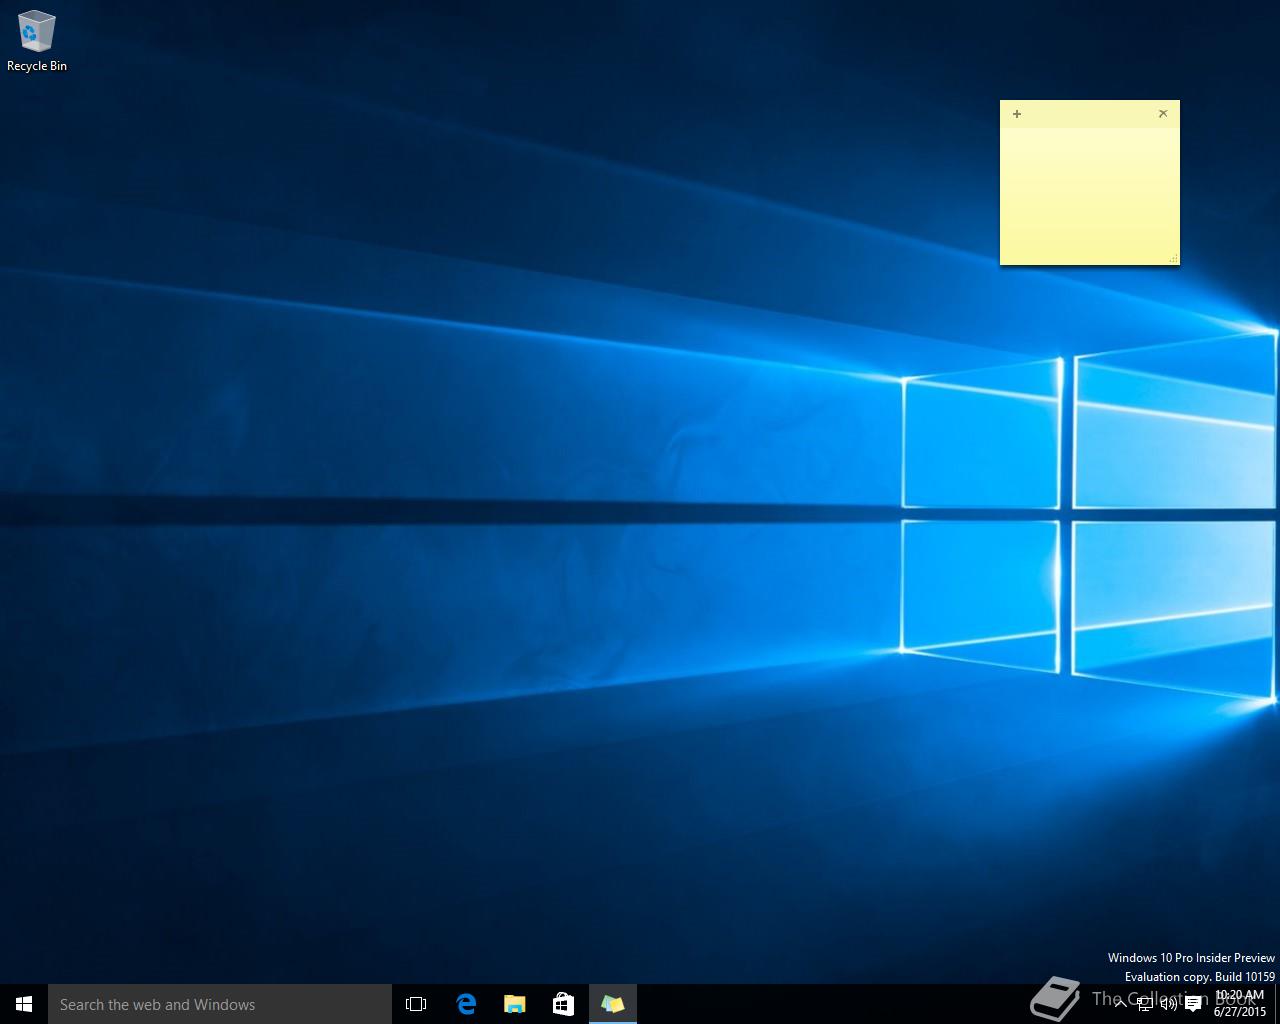Viewport: 1280px width, 1024px height.
Task: Click the Show desktop strip beside the clock
Action: [1277, 1004]
